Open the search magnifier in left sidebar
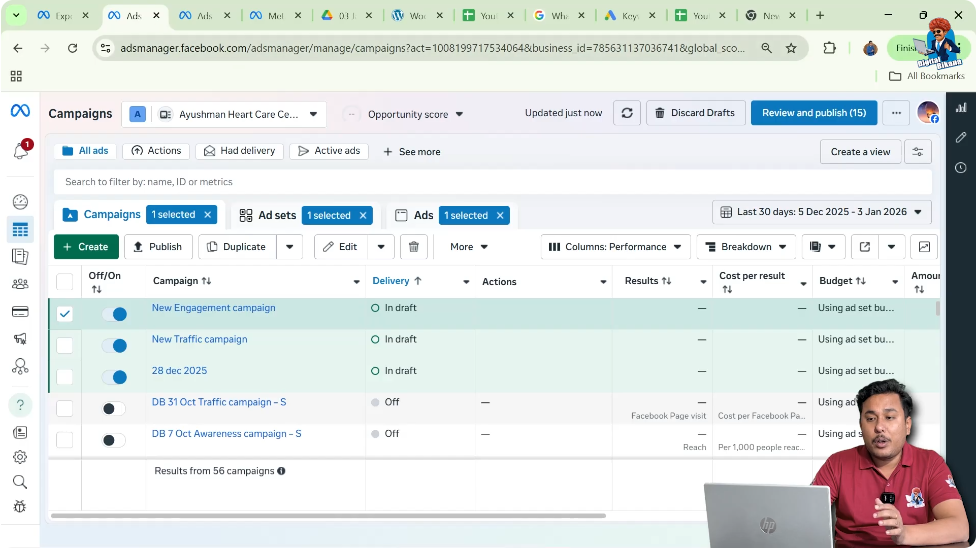The image size is (977, 550). coord(20,482)
